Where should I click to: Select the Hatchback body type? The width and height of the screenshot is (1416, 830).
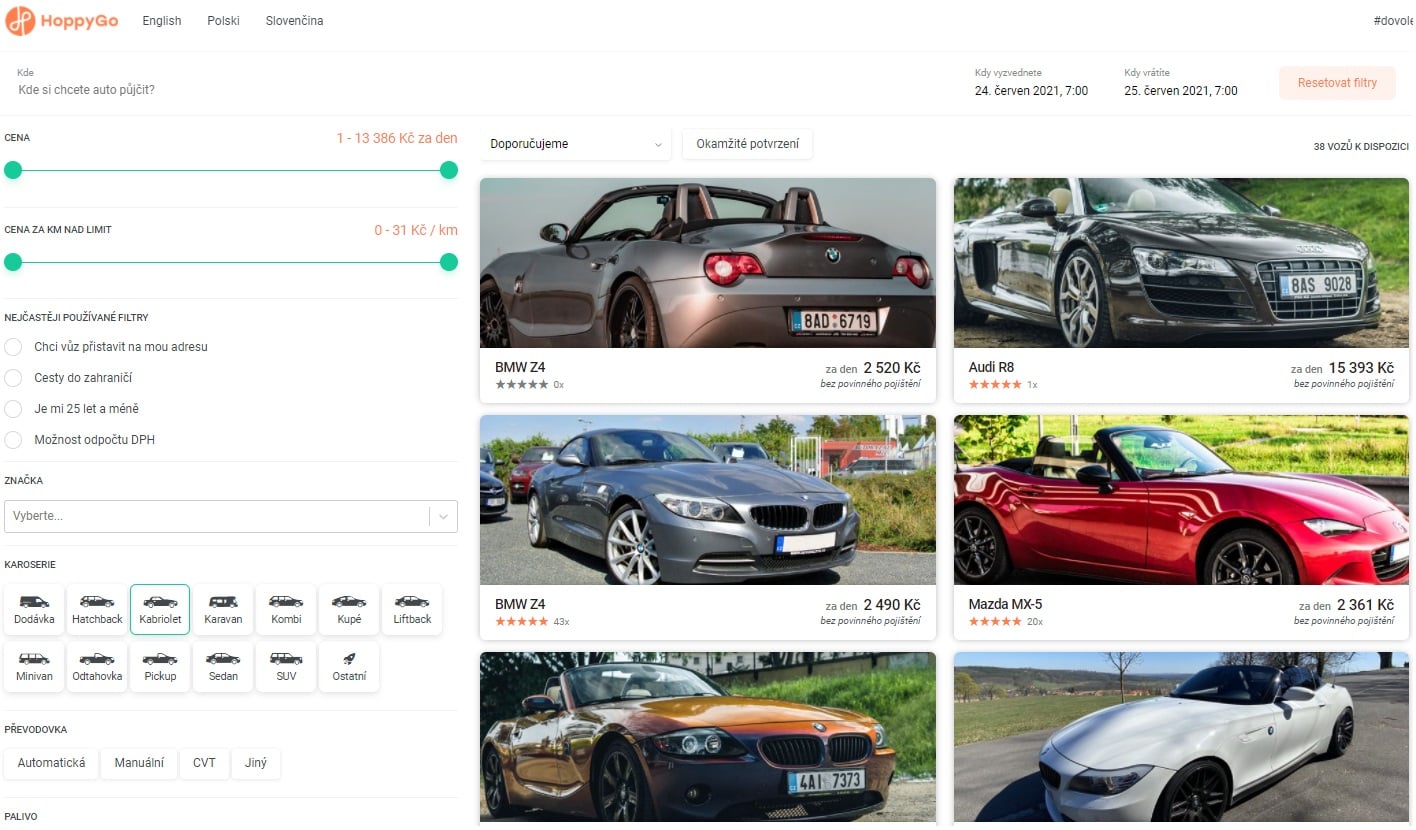tap(97, 609)
